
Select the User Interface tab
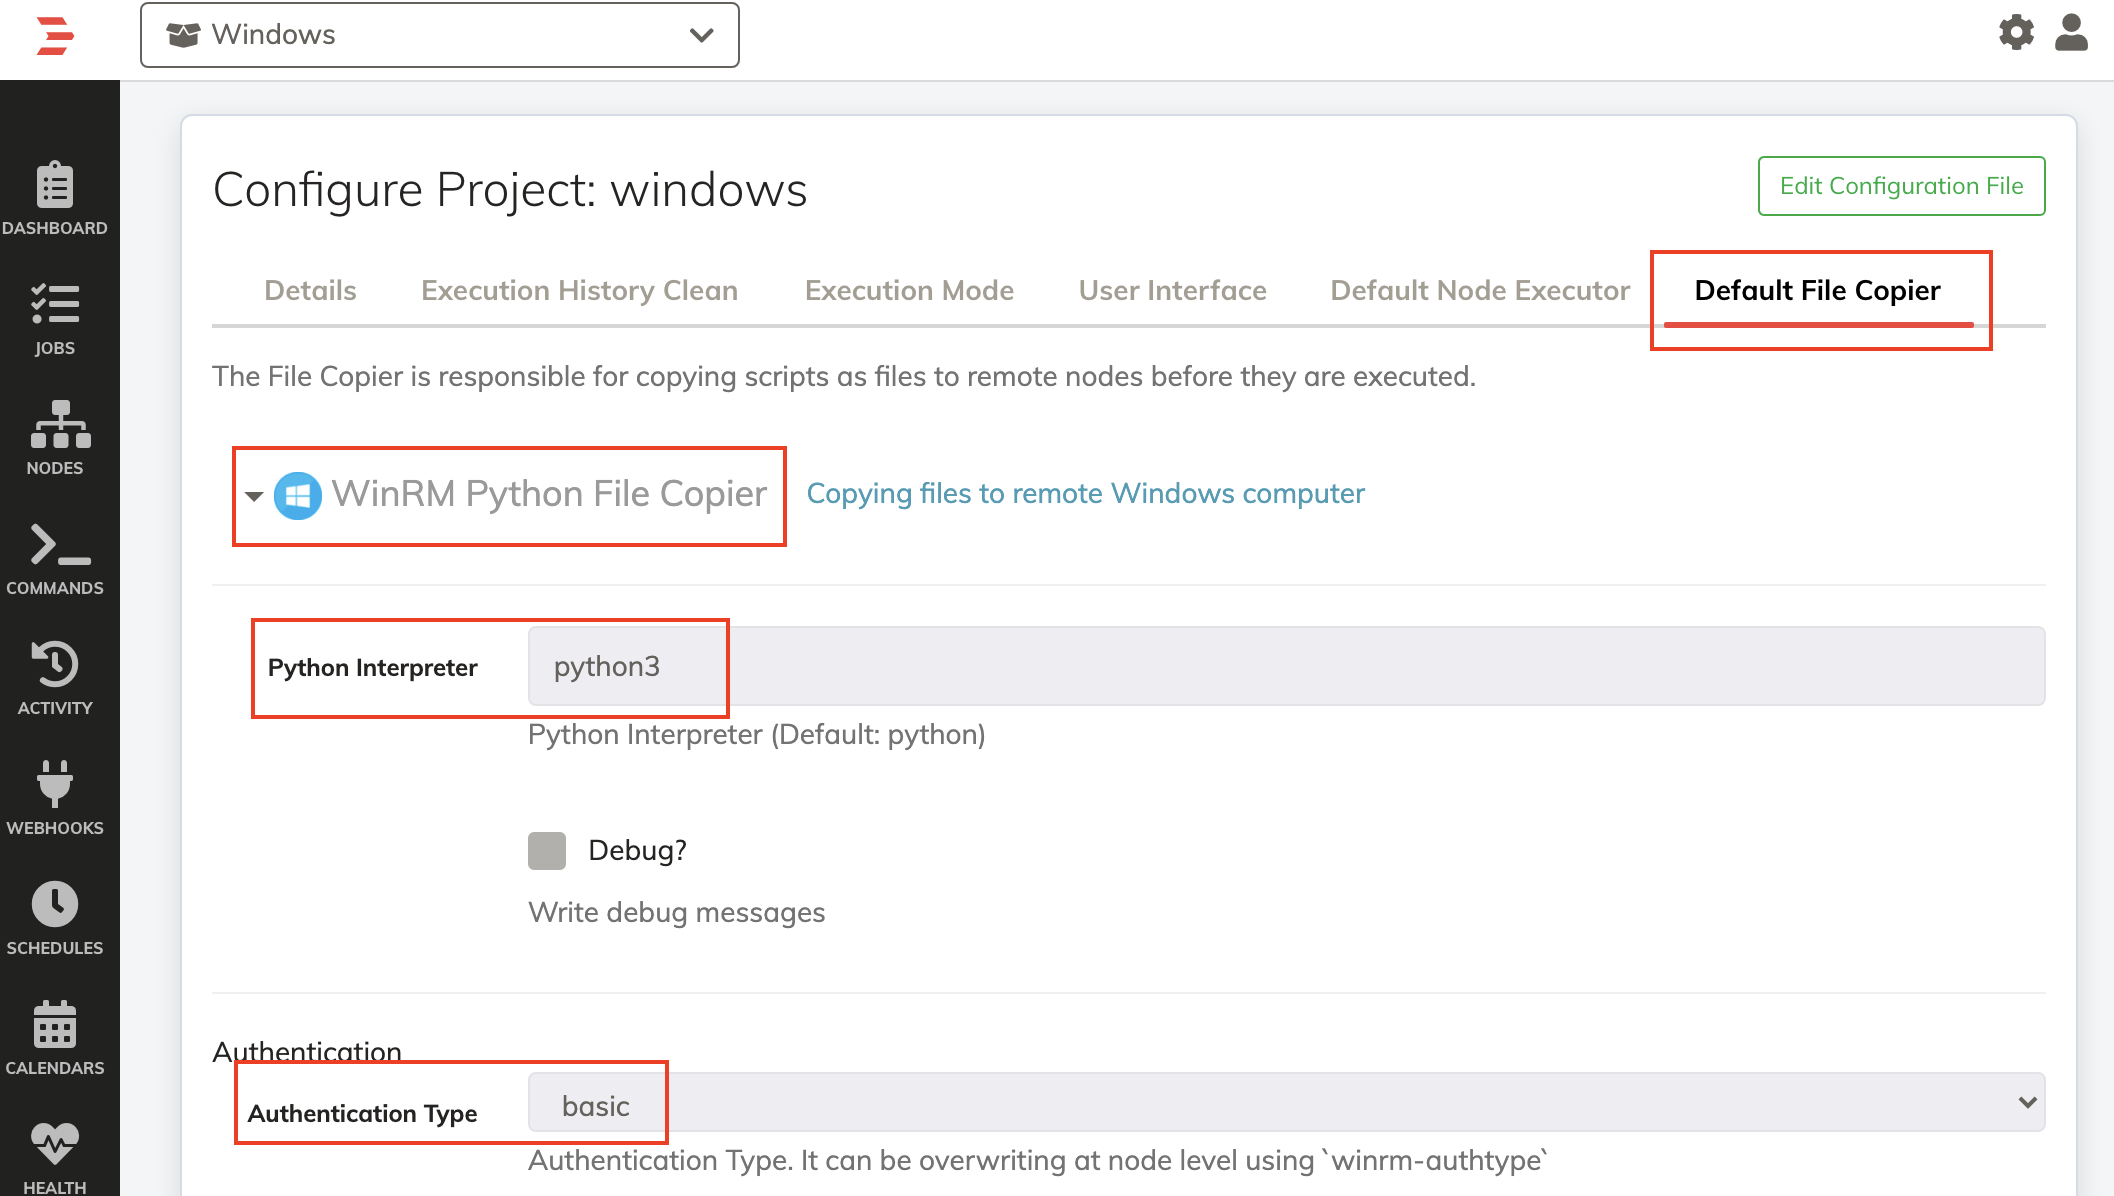tap(1172, 289)
